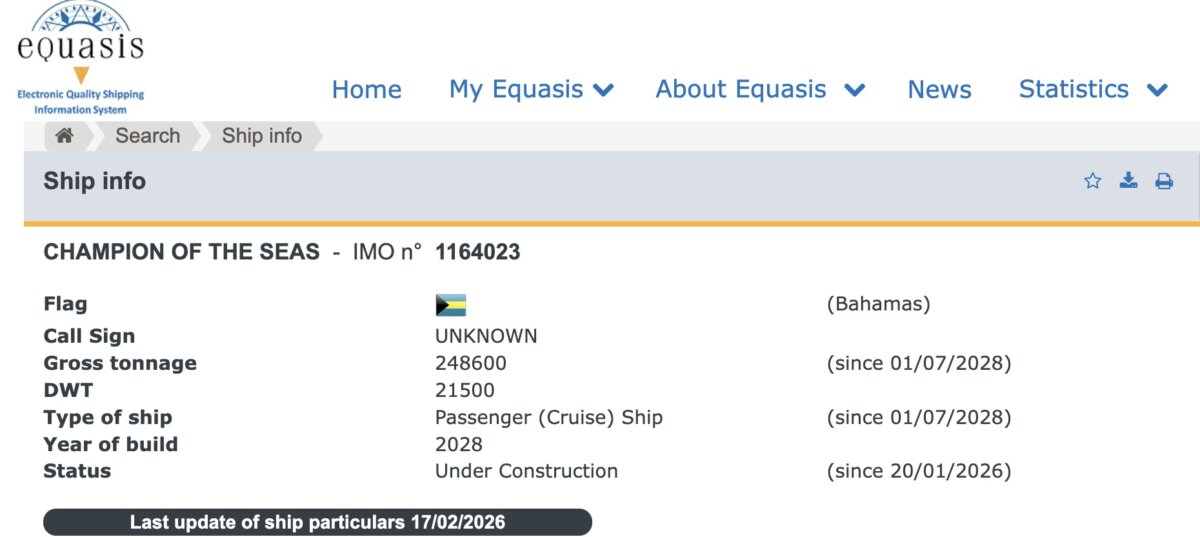
Task: Select the Ship info breadcrumb
Action: 262,136
